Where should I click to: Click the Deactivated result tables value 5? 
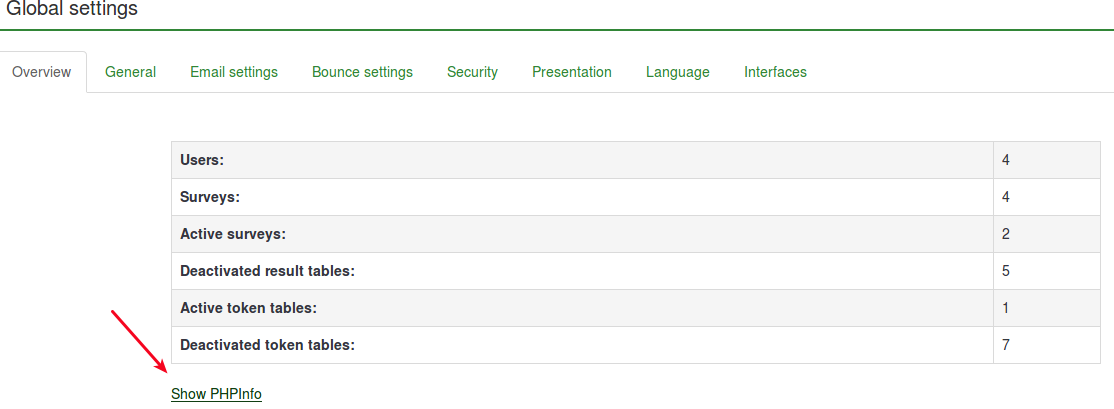pos(1006,271)
